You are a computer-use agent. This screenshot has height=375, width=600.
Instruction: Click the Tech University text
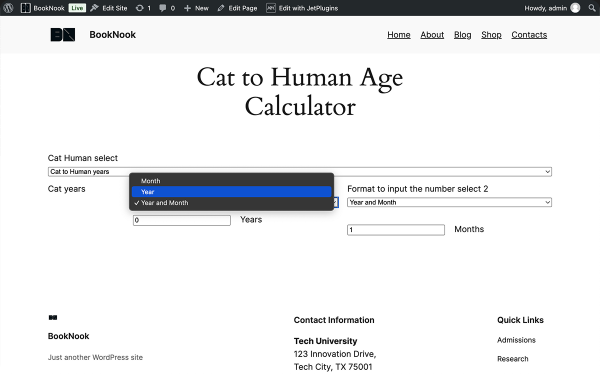click(x=325, y=341)
